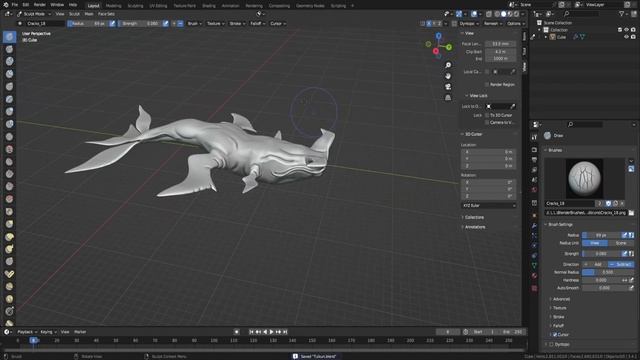
Task: Toggle Dyntopo checkbox in properties panel
Action: (x=551, y=344)
